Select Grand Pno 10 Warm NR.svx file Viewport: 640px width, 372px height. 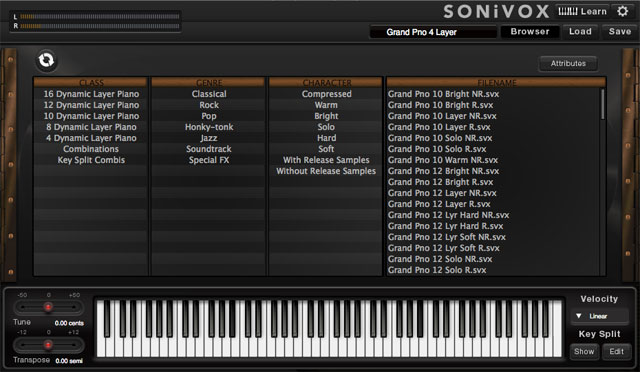443,160
